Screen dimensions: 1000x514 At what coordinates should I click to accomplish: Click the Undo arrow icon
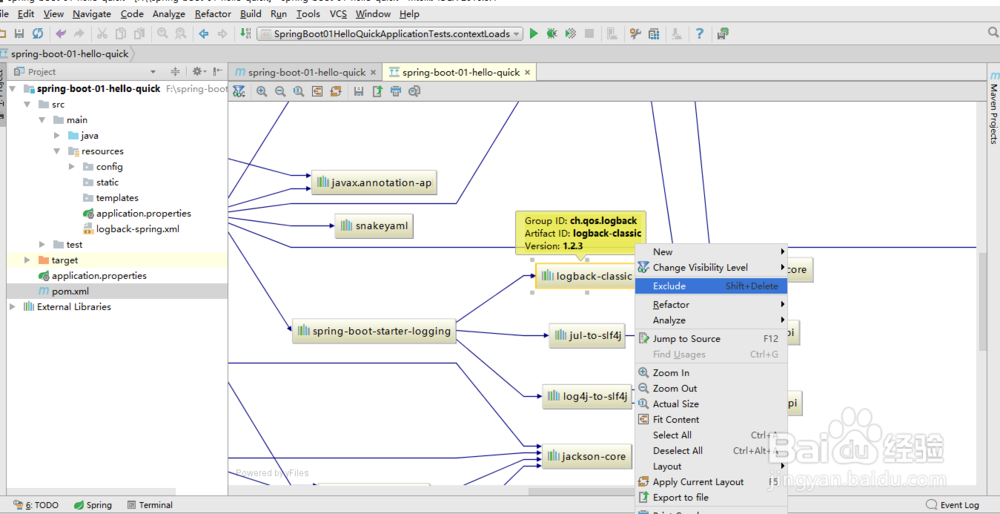pos(61,34)
